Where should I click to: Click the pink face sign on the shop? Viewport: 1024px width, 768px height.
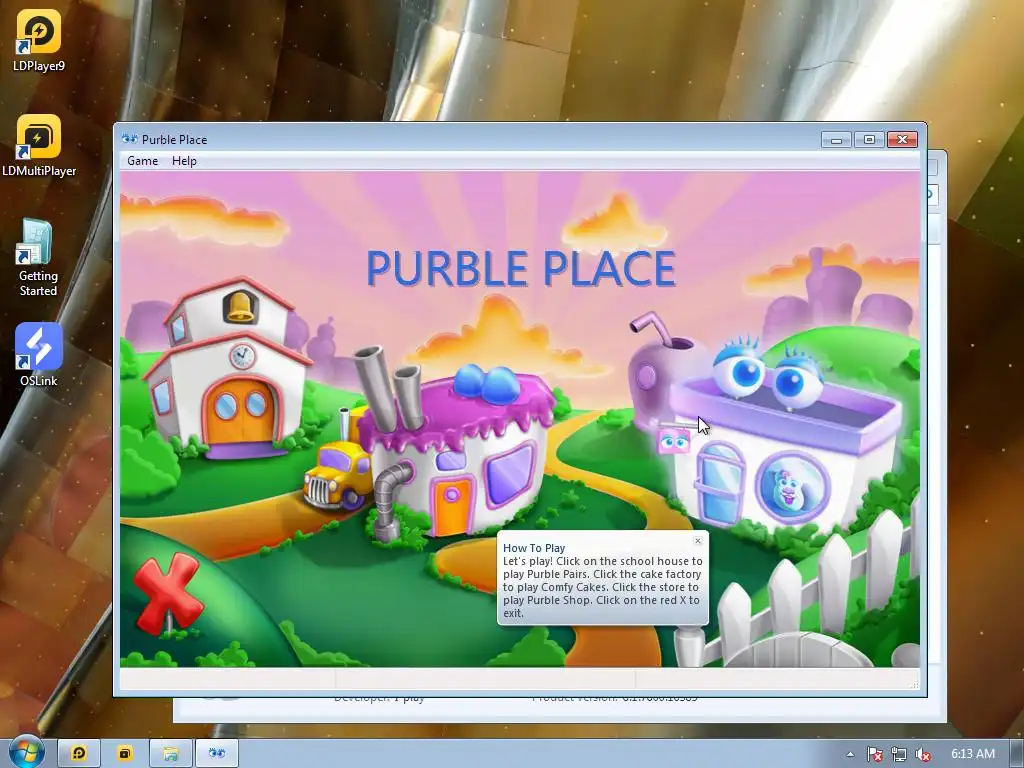[674, 442]
